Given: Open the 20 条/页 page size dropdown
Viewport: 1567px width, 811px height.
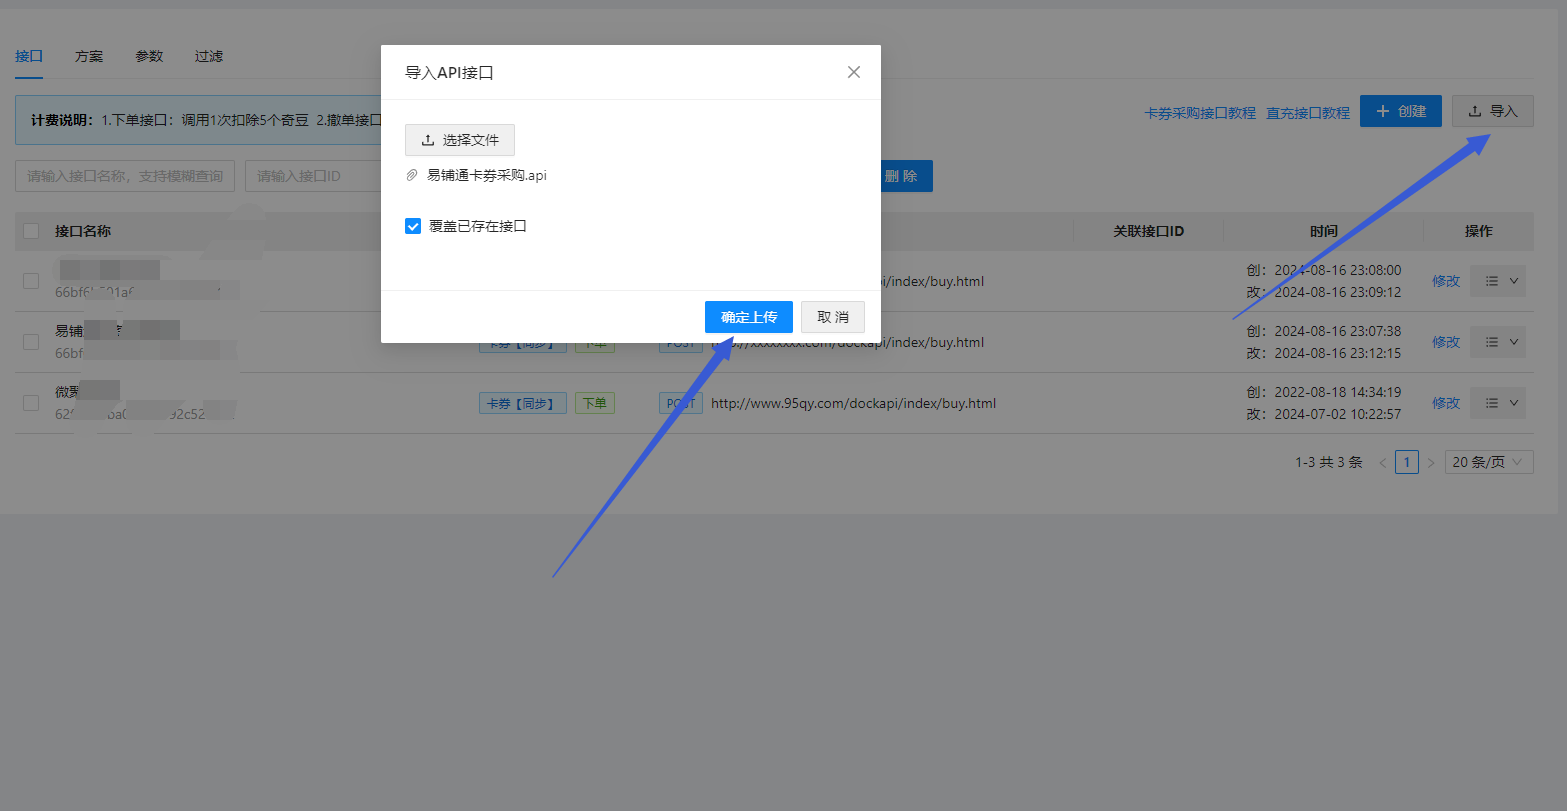Looking at the screenshot, I should click(1489, 462).
